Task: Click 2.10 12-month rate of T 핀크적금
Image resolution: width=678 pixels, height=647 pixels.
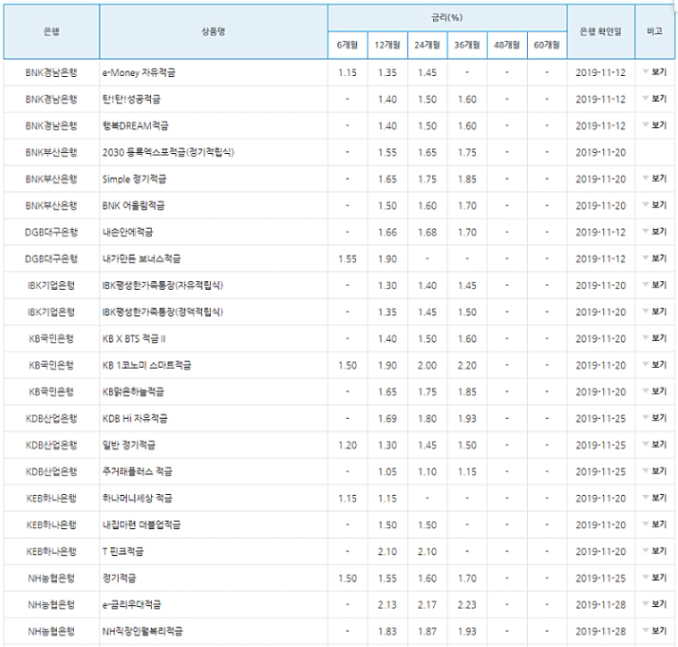Action: [387, 551]
